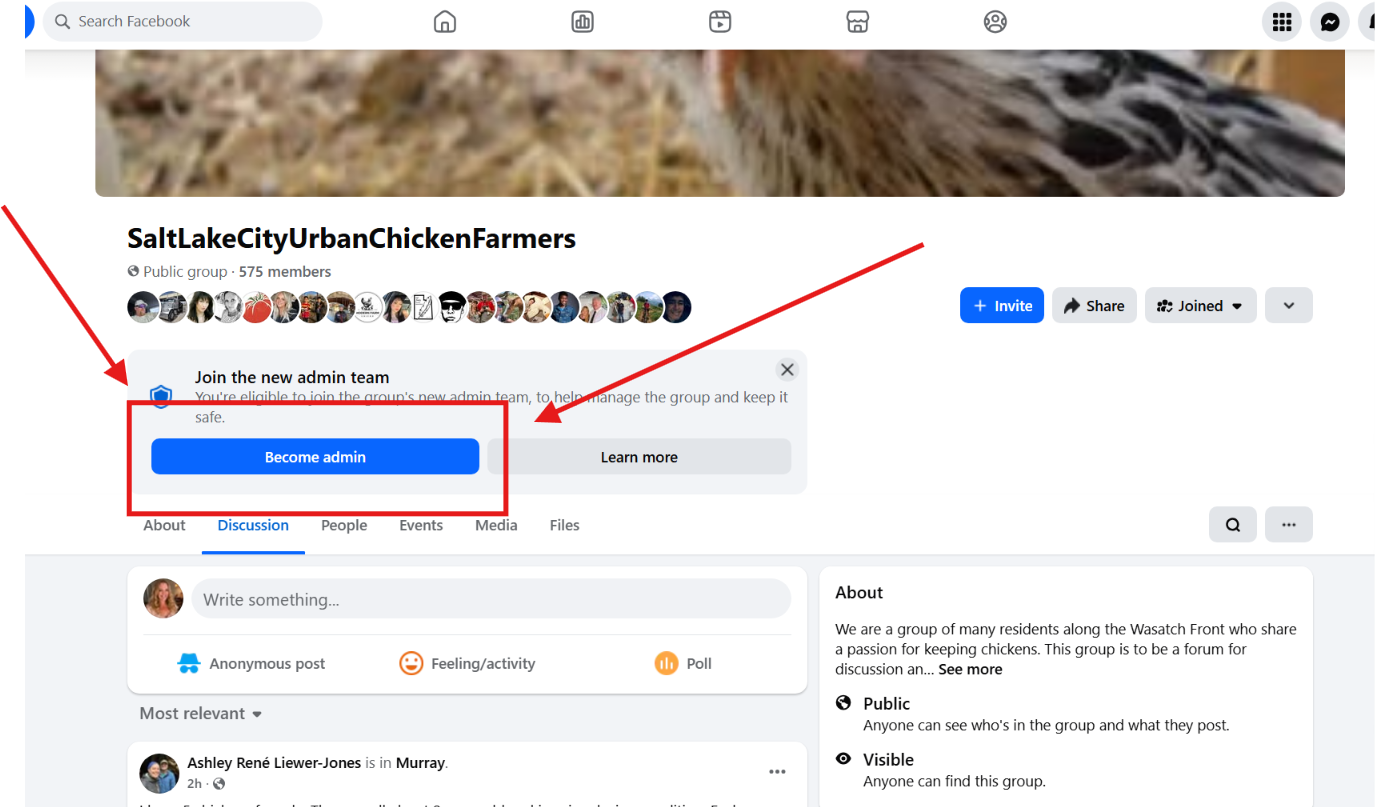The height and width of the screenshot is (807, 1375).
Task: Open the Most relevant sort dropdown
Action: 201,713
